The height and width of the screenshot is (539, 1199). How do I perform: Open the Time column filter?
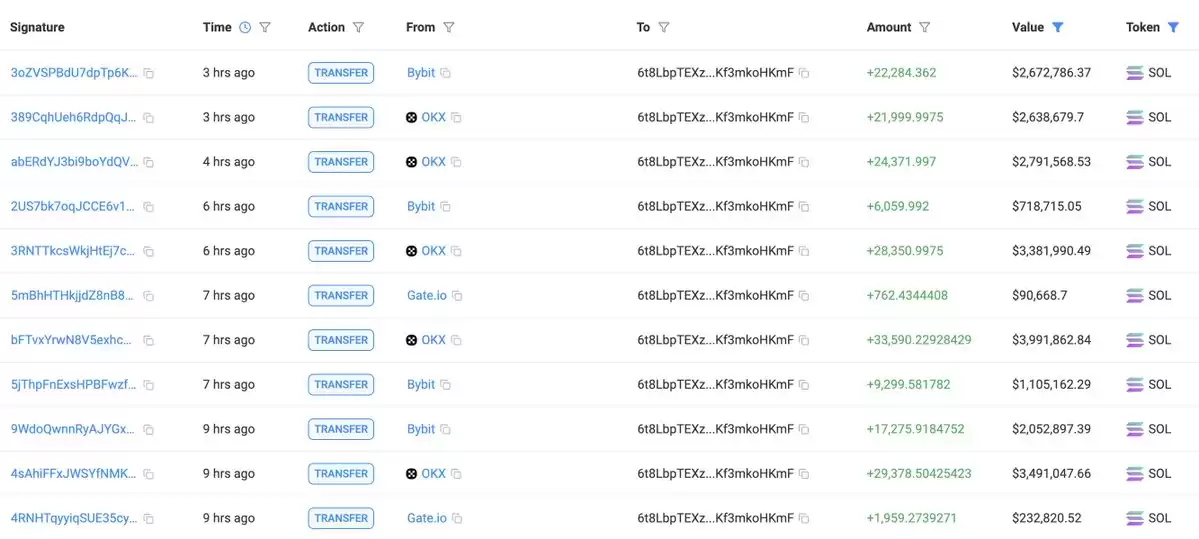click(265, 28)
